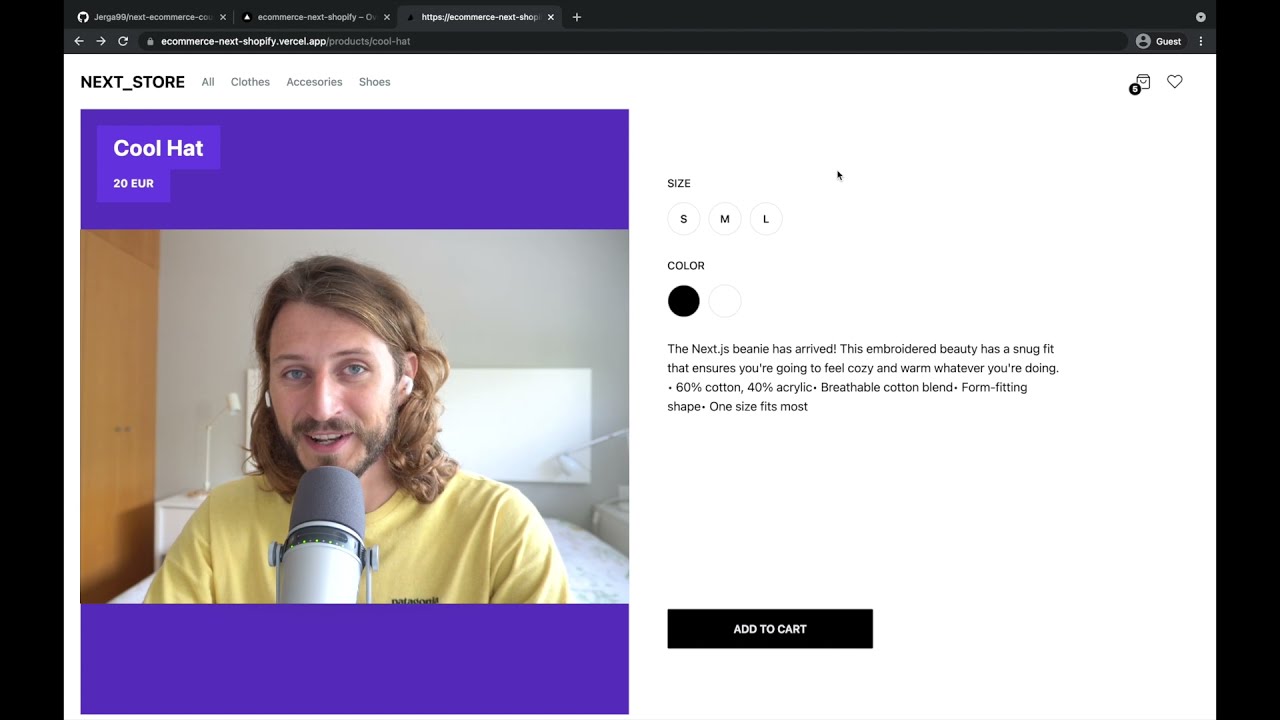Image resolution: width=1280 pixels, height=720 pixels.
Task: Go to NEXT_STORE home logo
Action: tap(133, 82)
